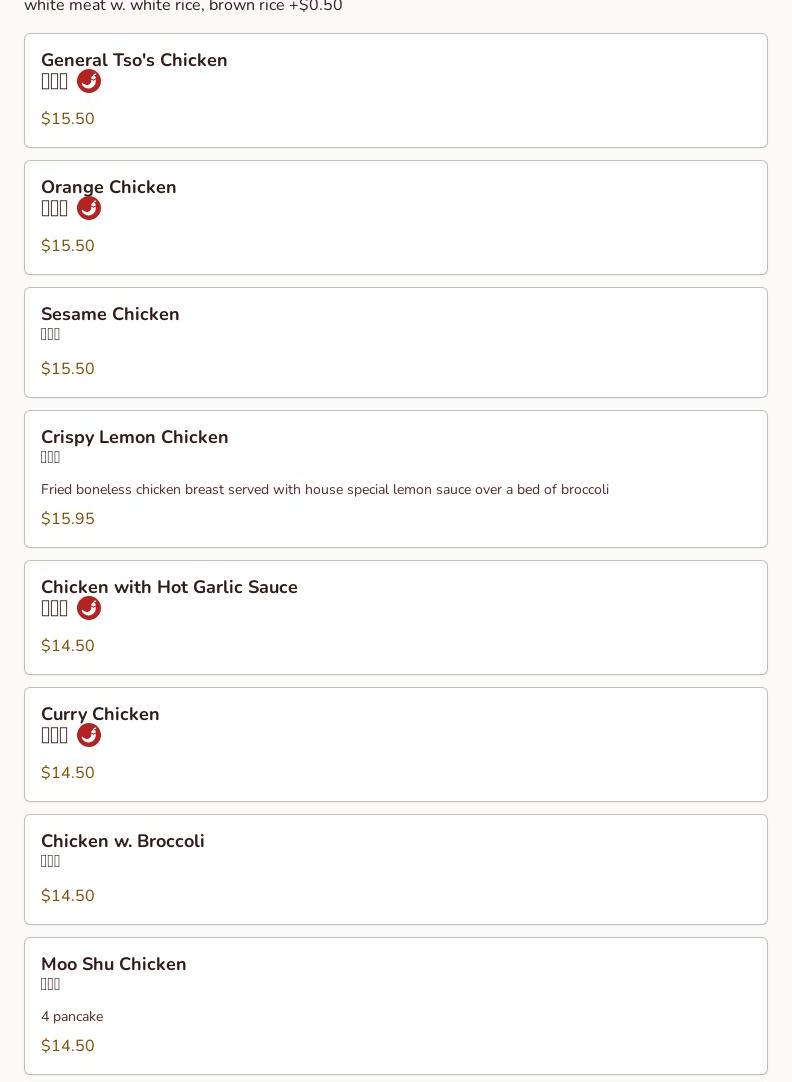Select the Orange Chicken menu item title

pyautogui.click(x=108, y=187)
